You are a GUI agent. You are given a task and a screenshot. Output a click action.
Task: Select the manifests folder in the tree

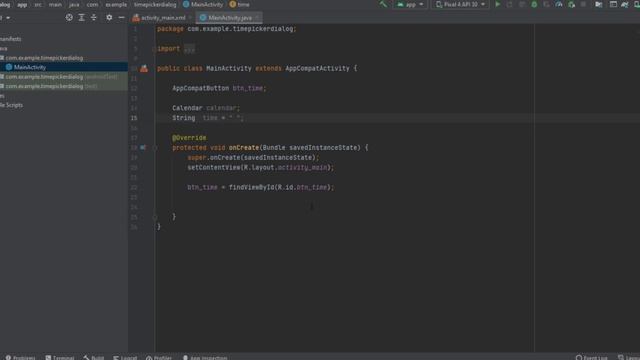[x=11, y=39]
